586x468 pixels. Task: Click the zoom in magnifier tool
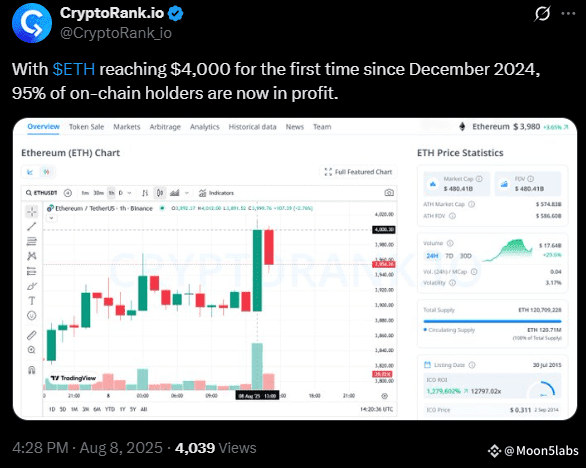[32, 350]
